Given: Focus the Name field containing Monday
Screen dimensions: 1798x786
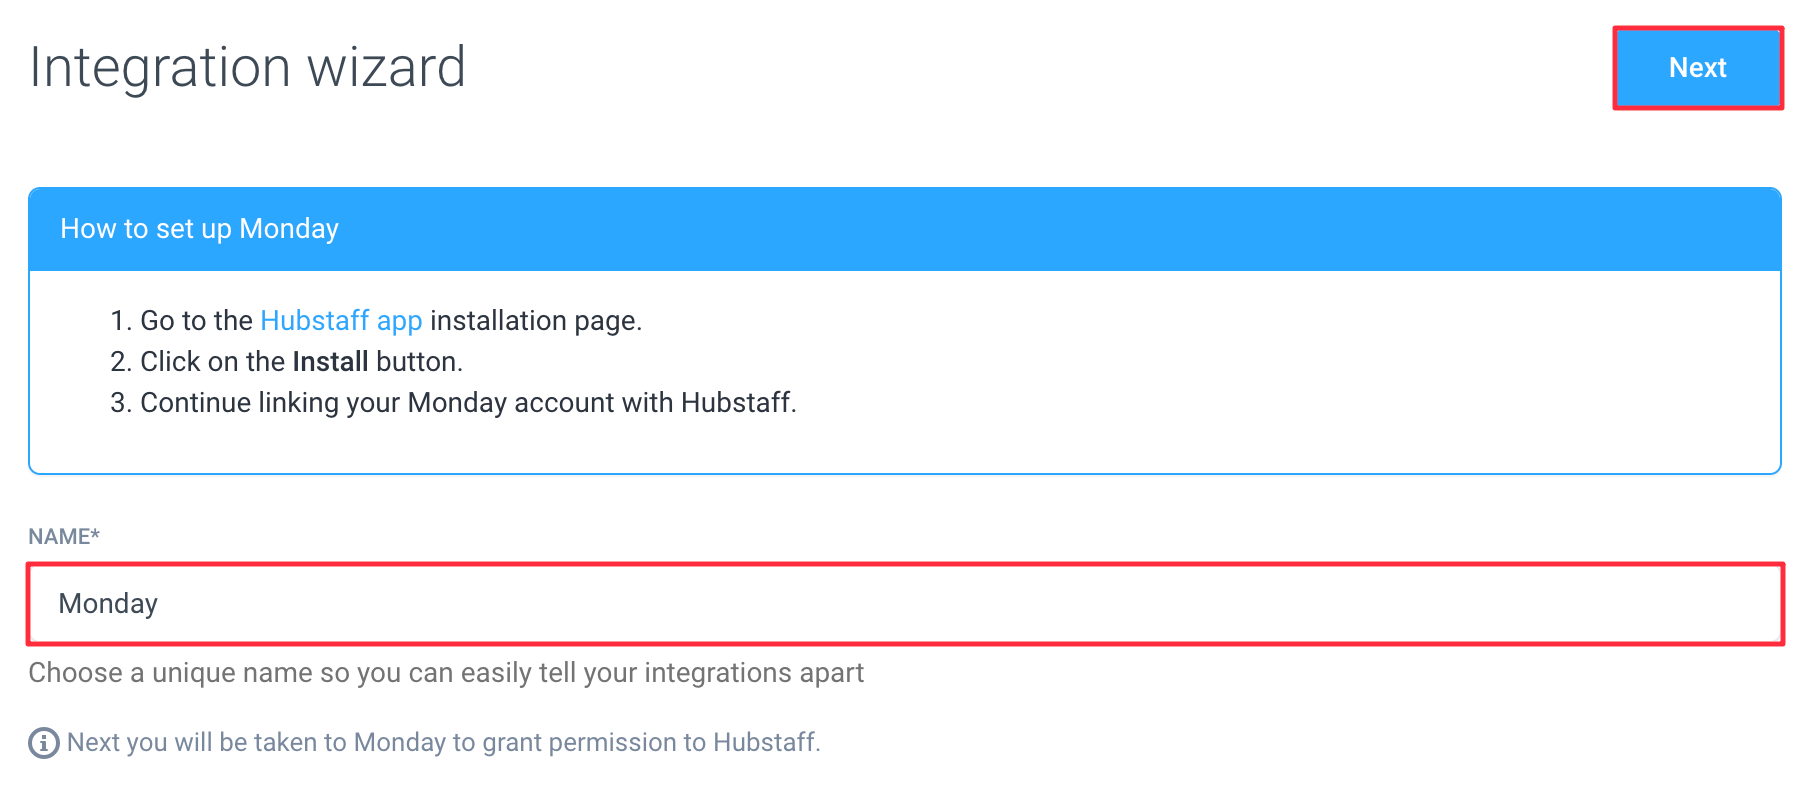Looking at the screenshot, I should pyautogui.click(x=905, y=604).
